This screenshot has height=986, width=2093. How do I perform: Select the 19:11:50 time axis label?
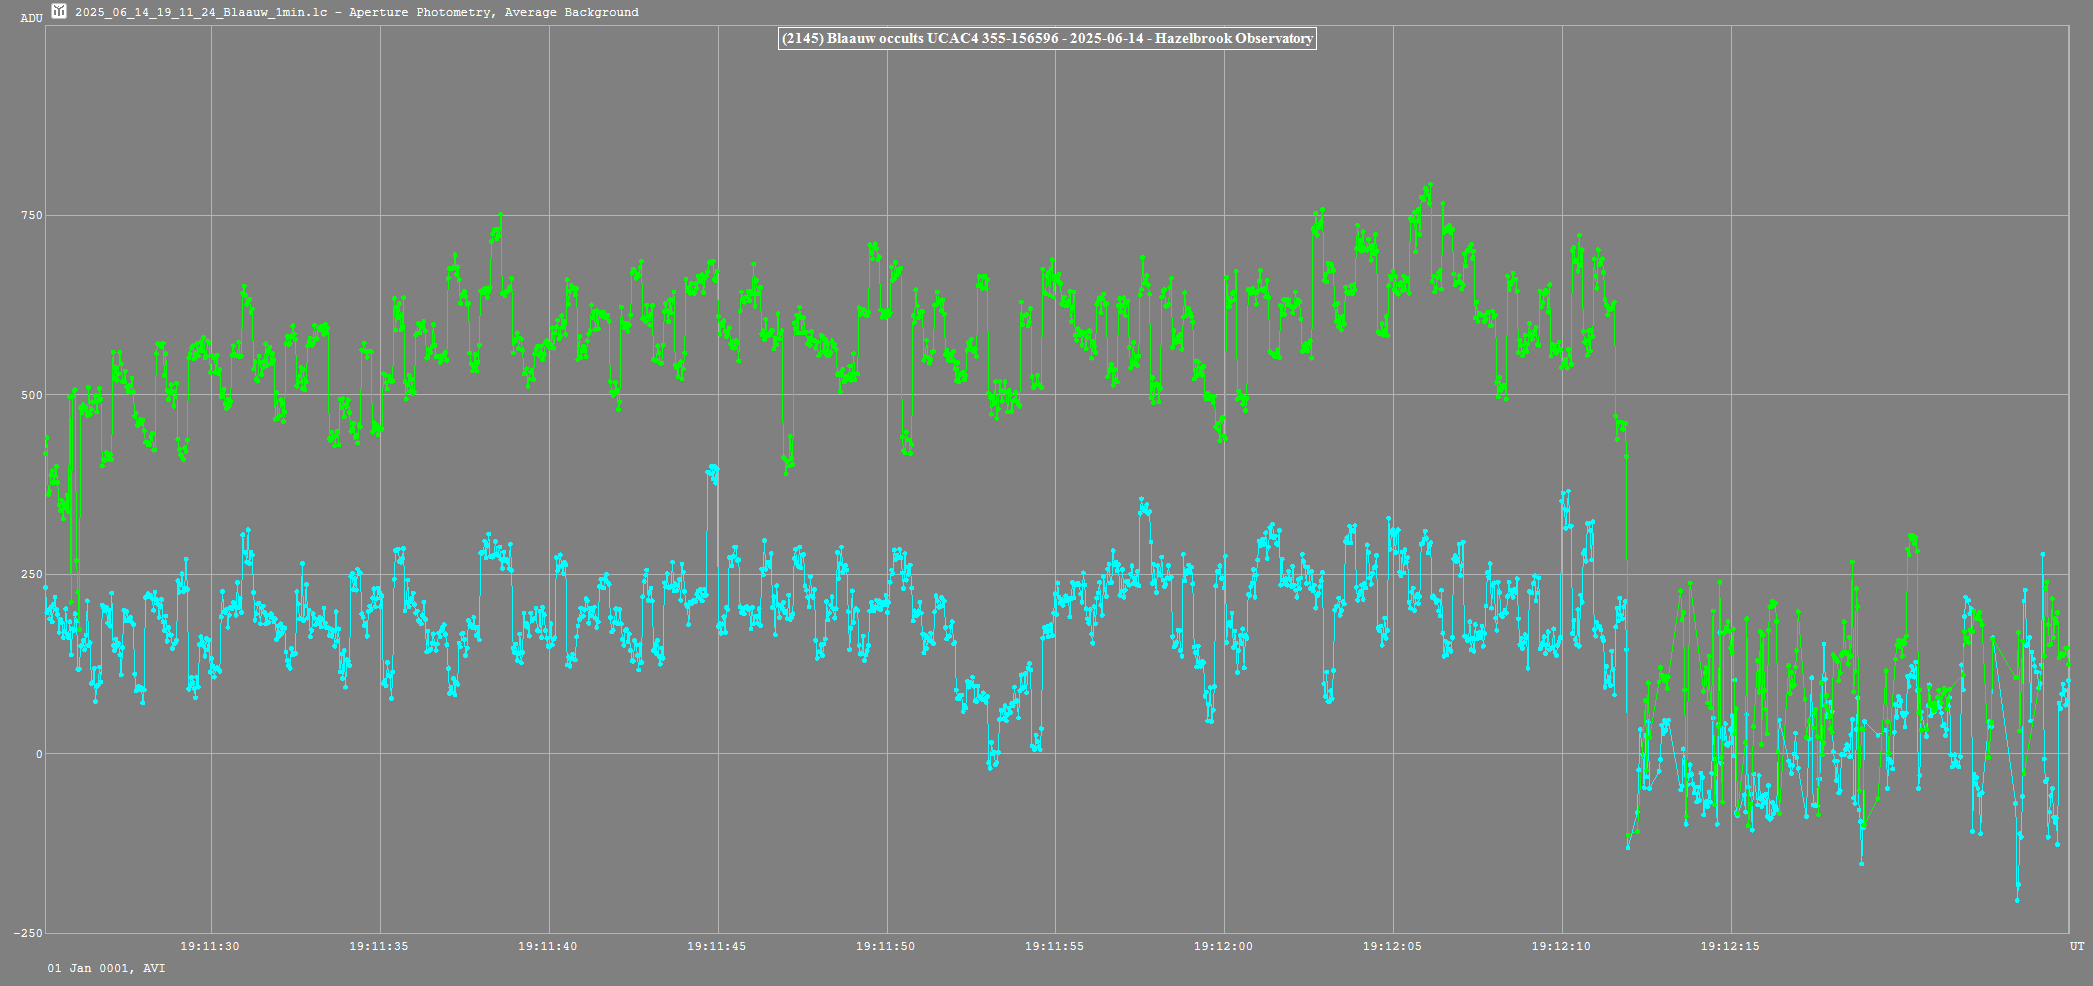click(x=886, y=946)
